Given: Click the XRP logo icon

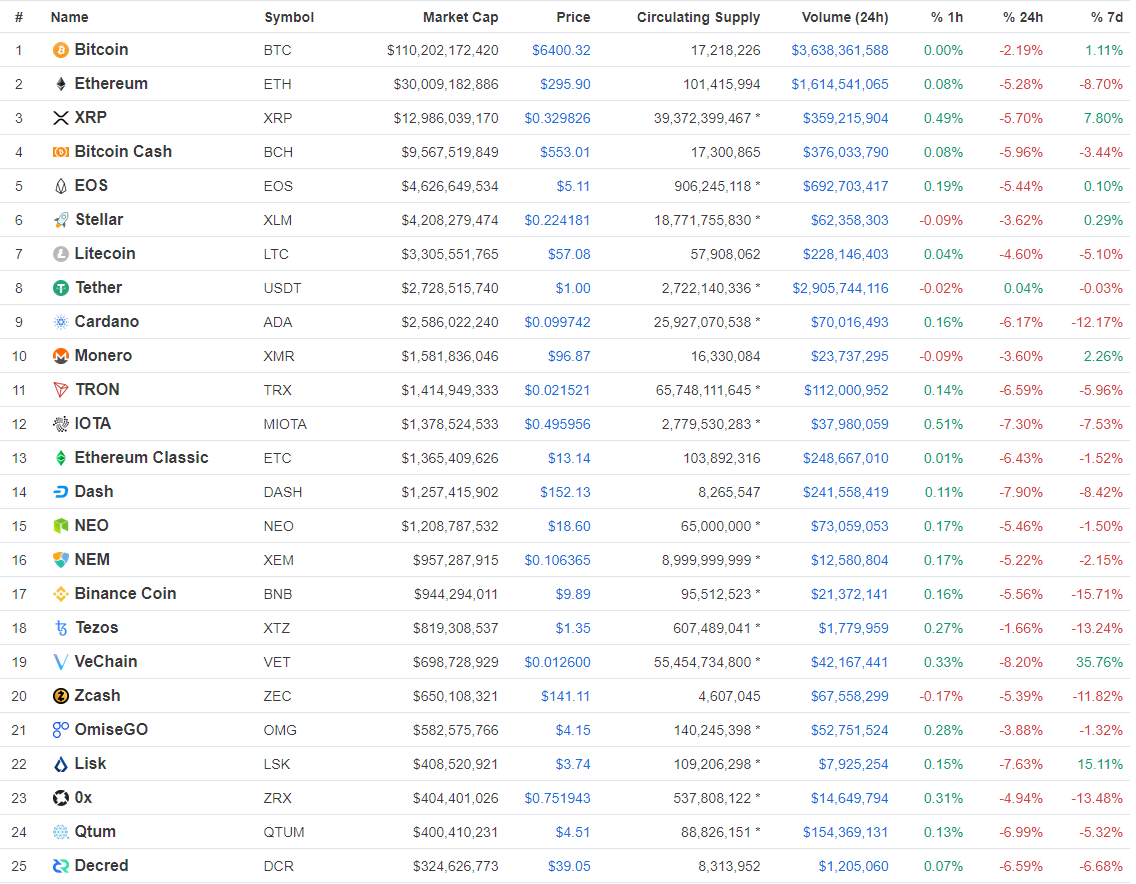Looking at the screenshot, I should [61, 118].
